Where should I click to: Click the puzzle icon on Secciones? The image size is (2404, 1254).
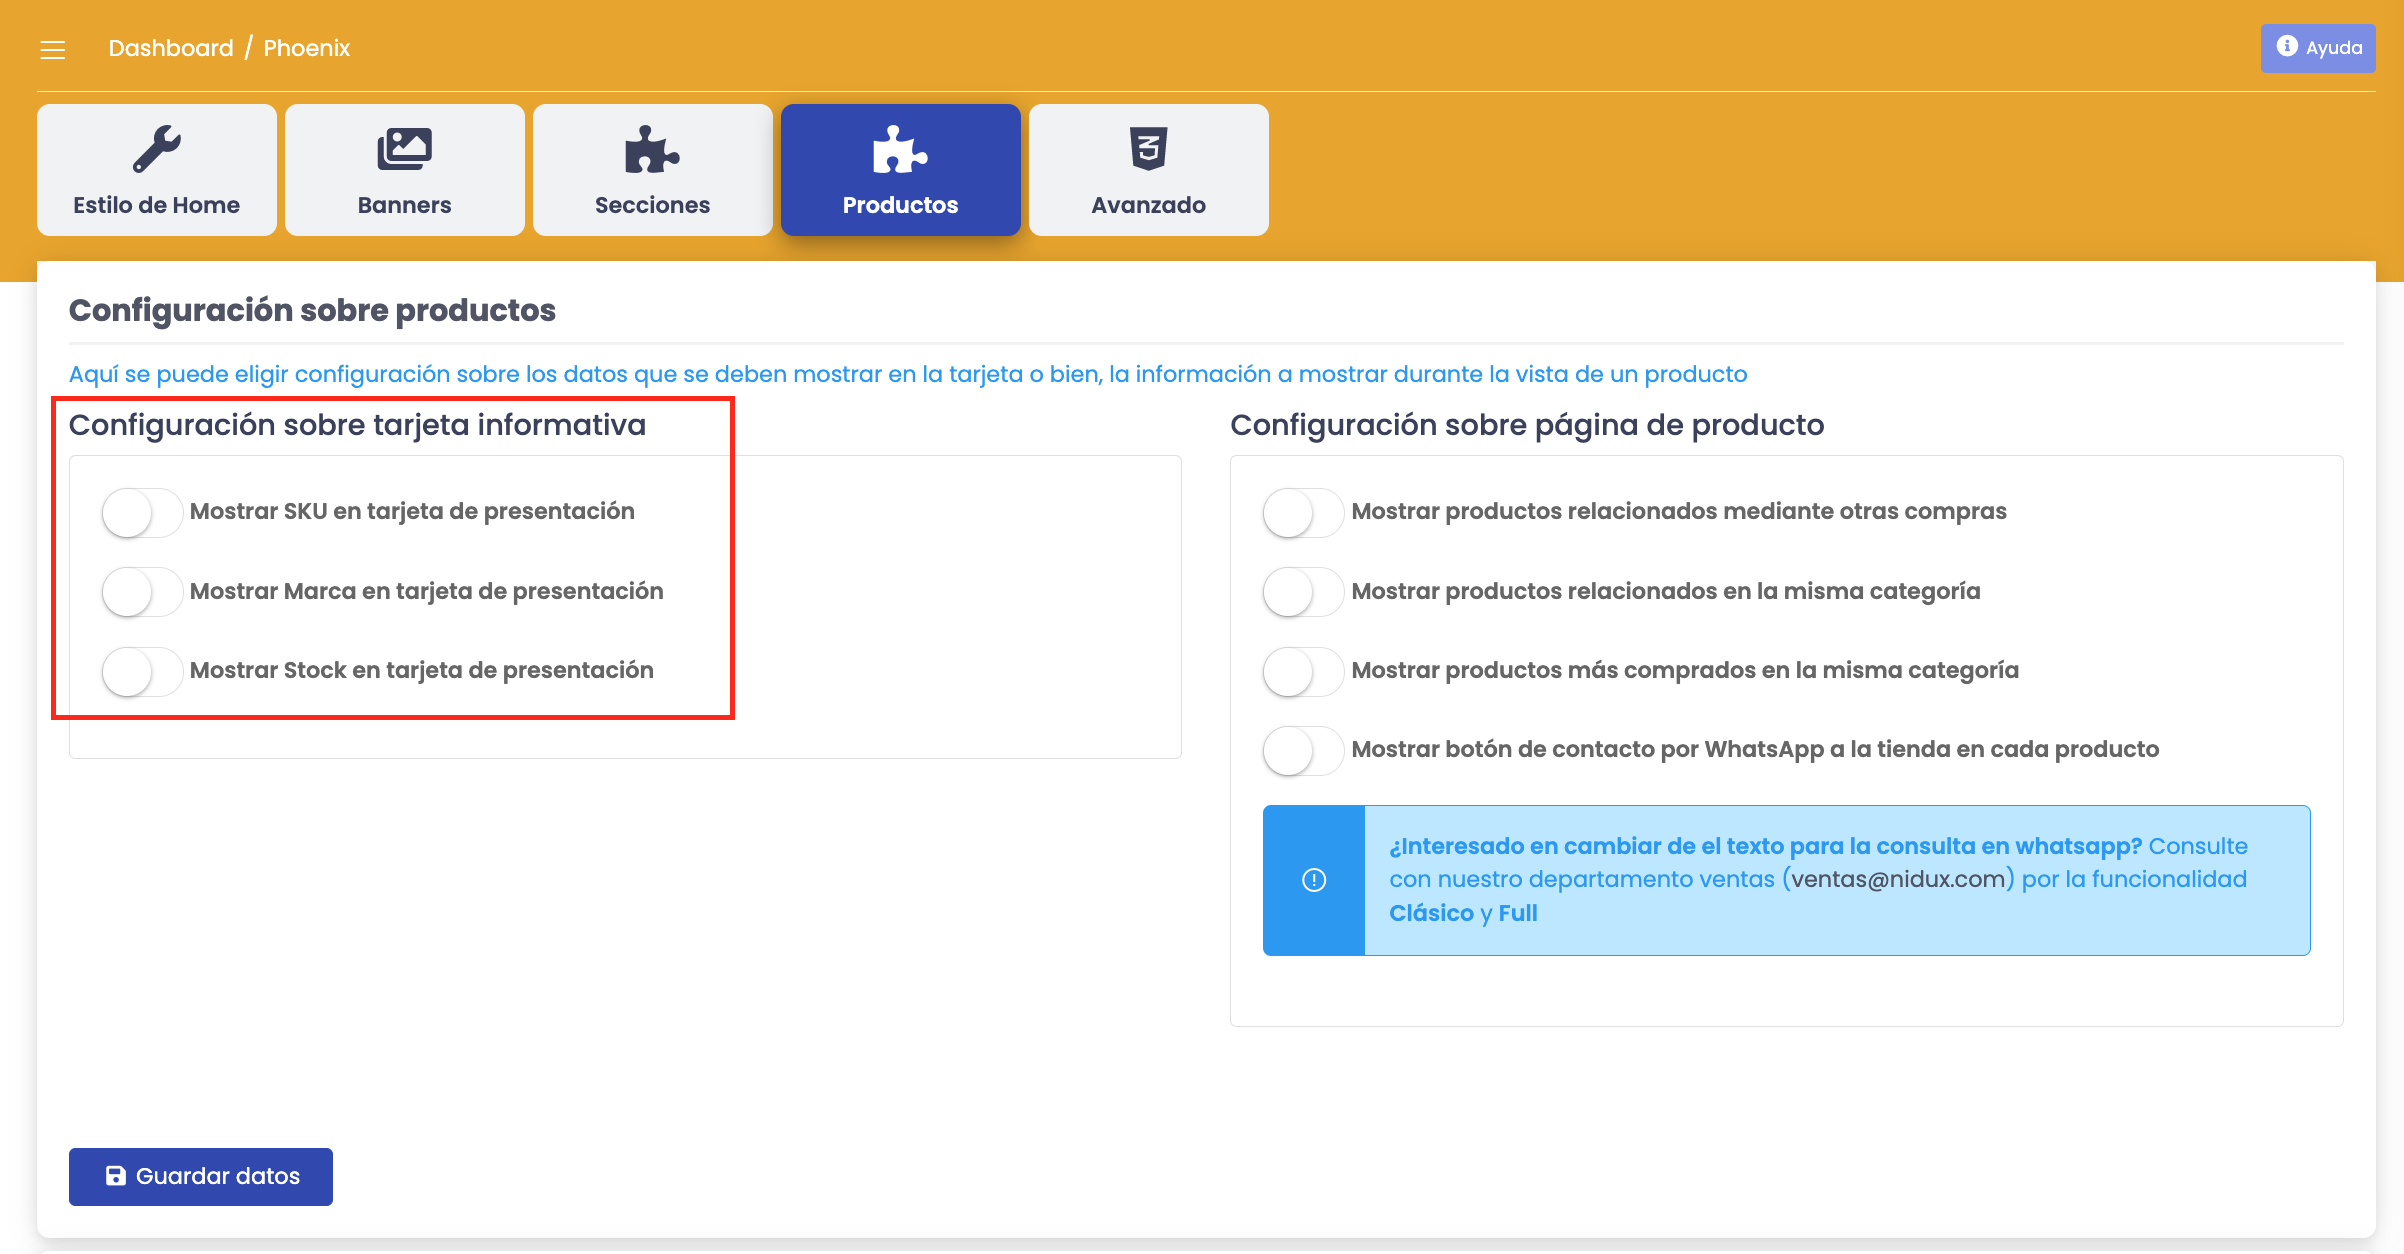[x=652, y=149]
